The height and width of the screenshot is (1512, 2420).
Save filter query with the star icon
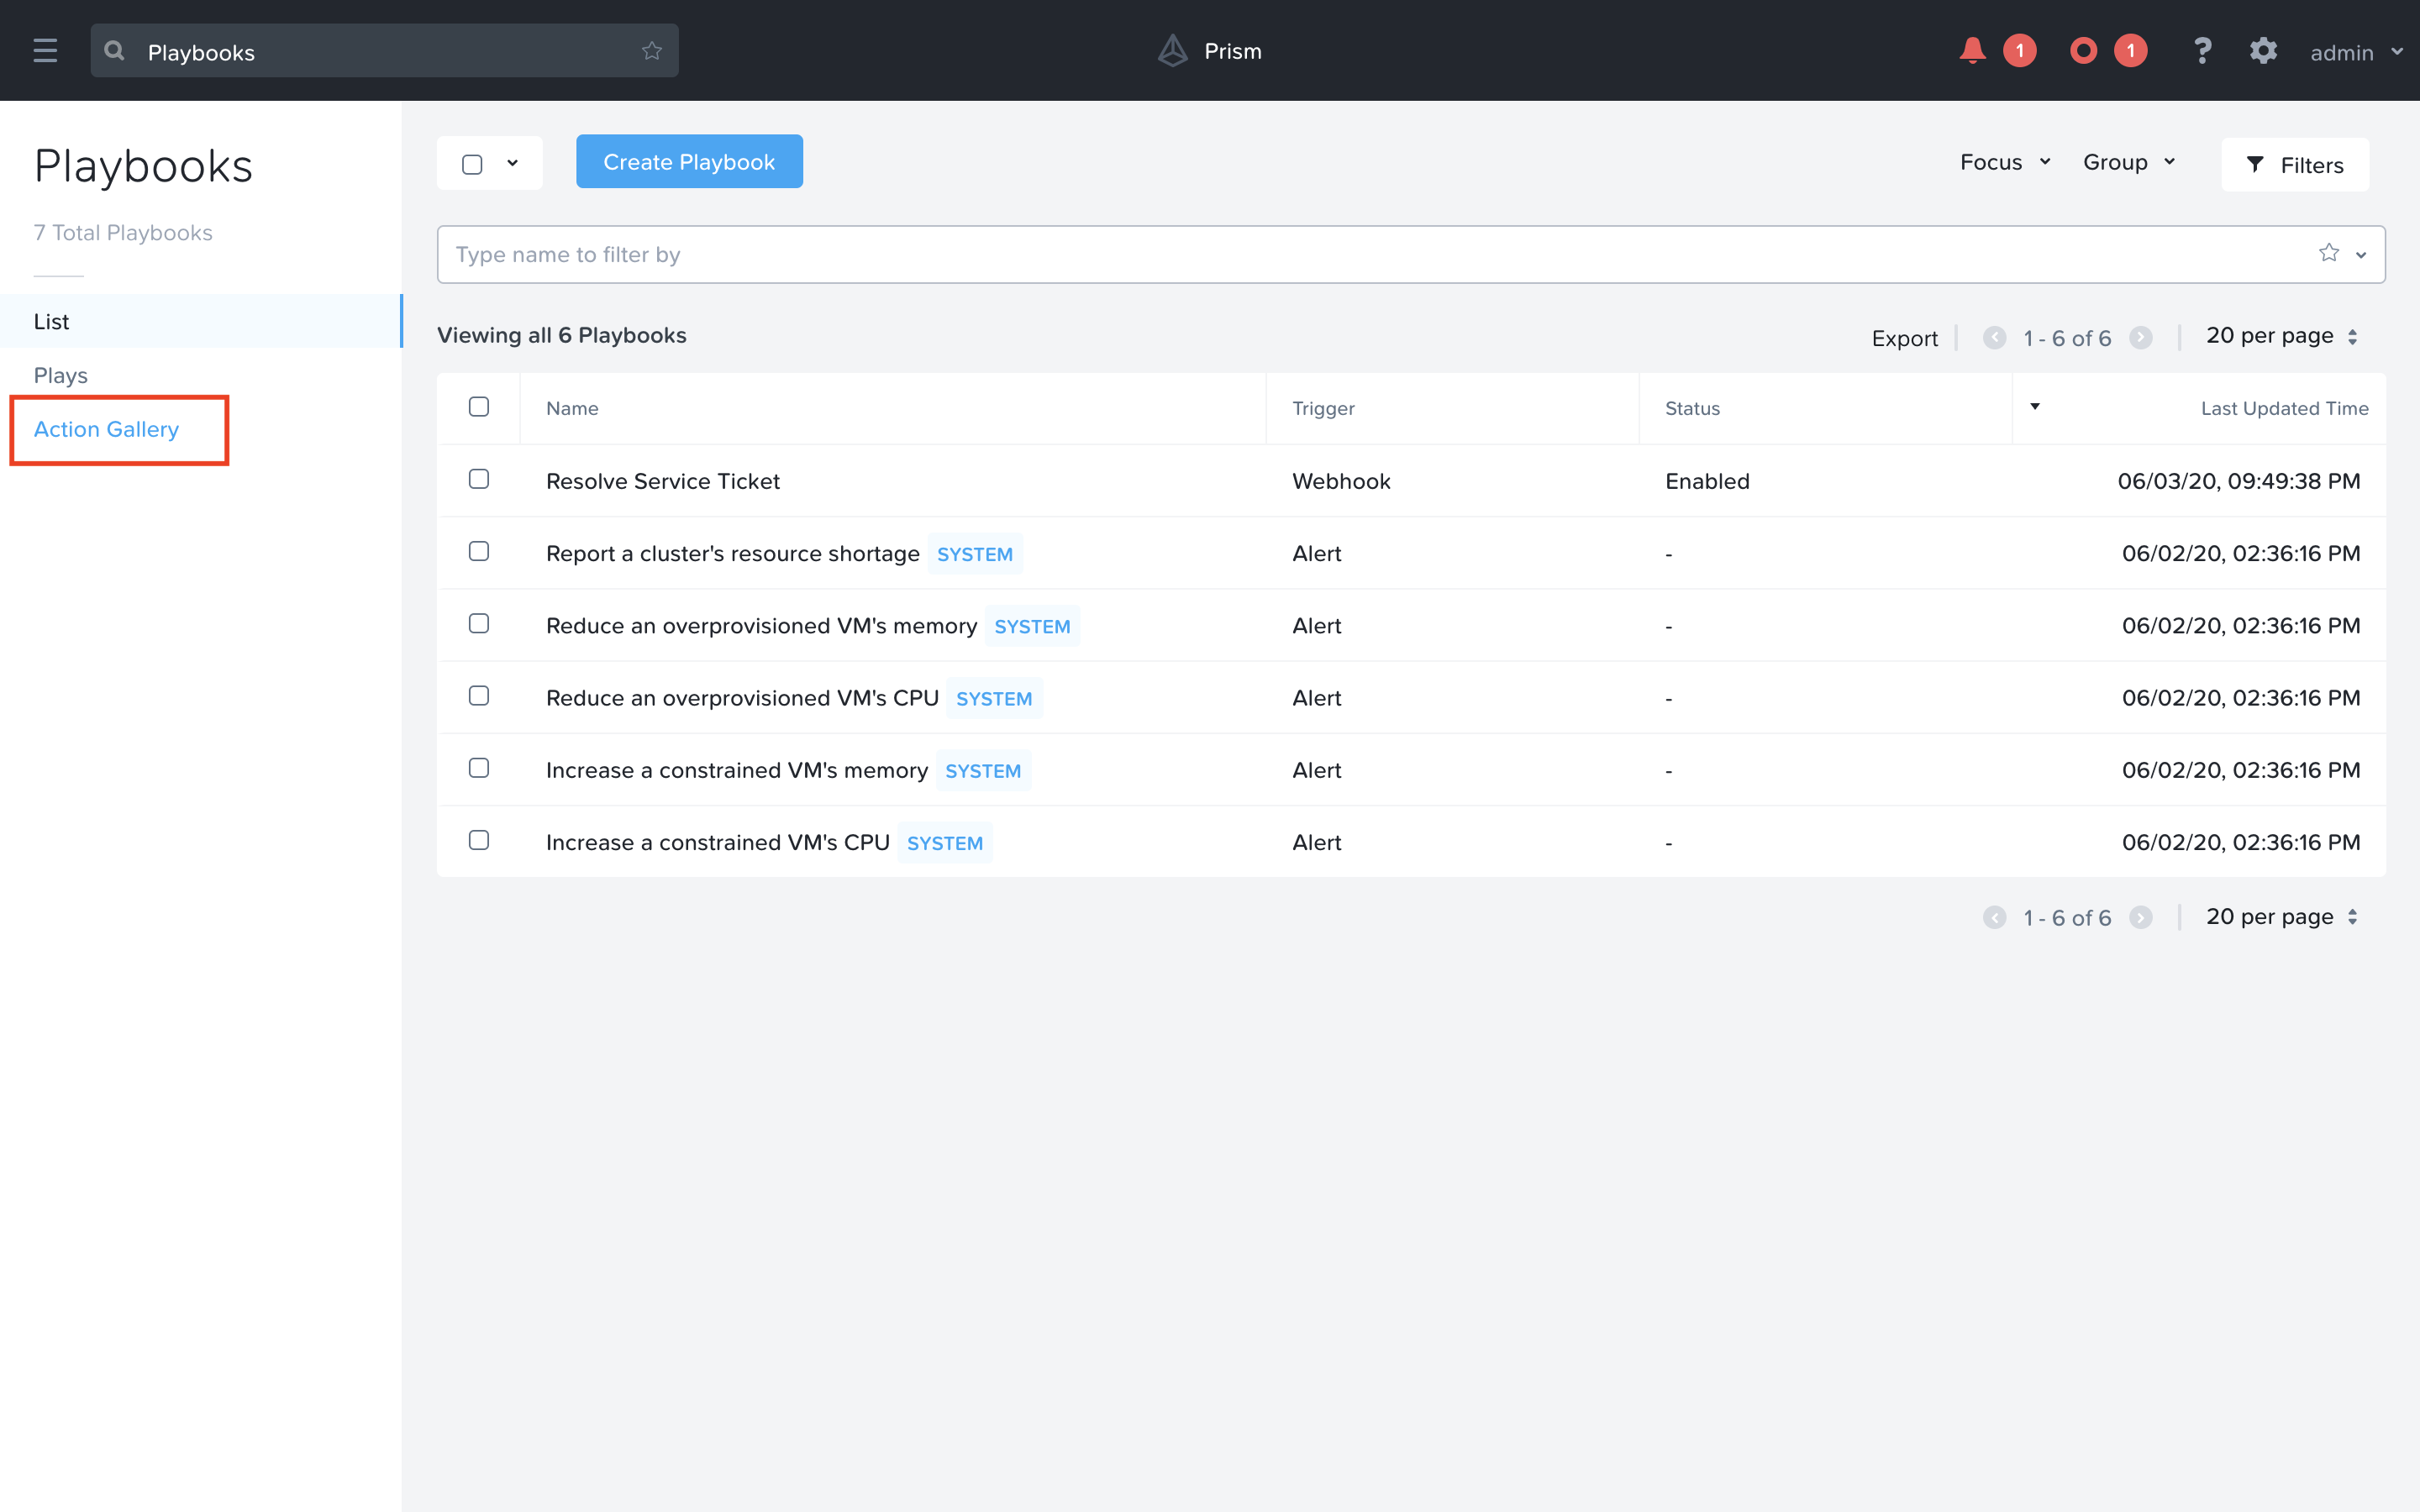[2329, 253]
